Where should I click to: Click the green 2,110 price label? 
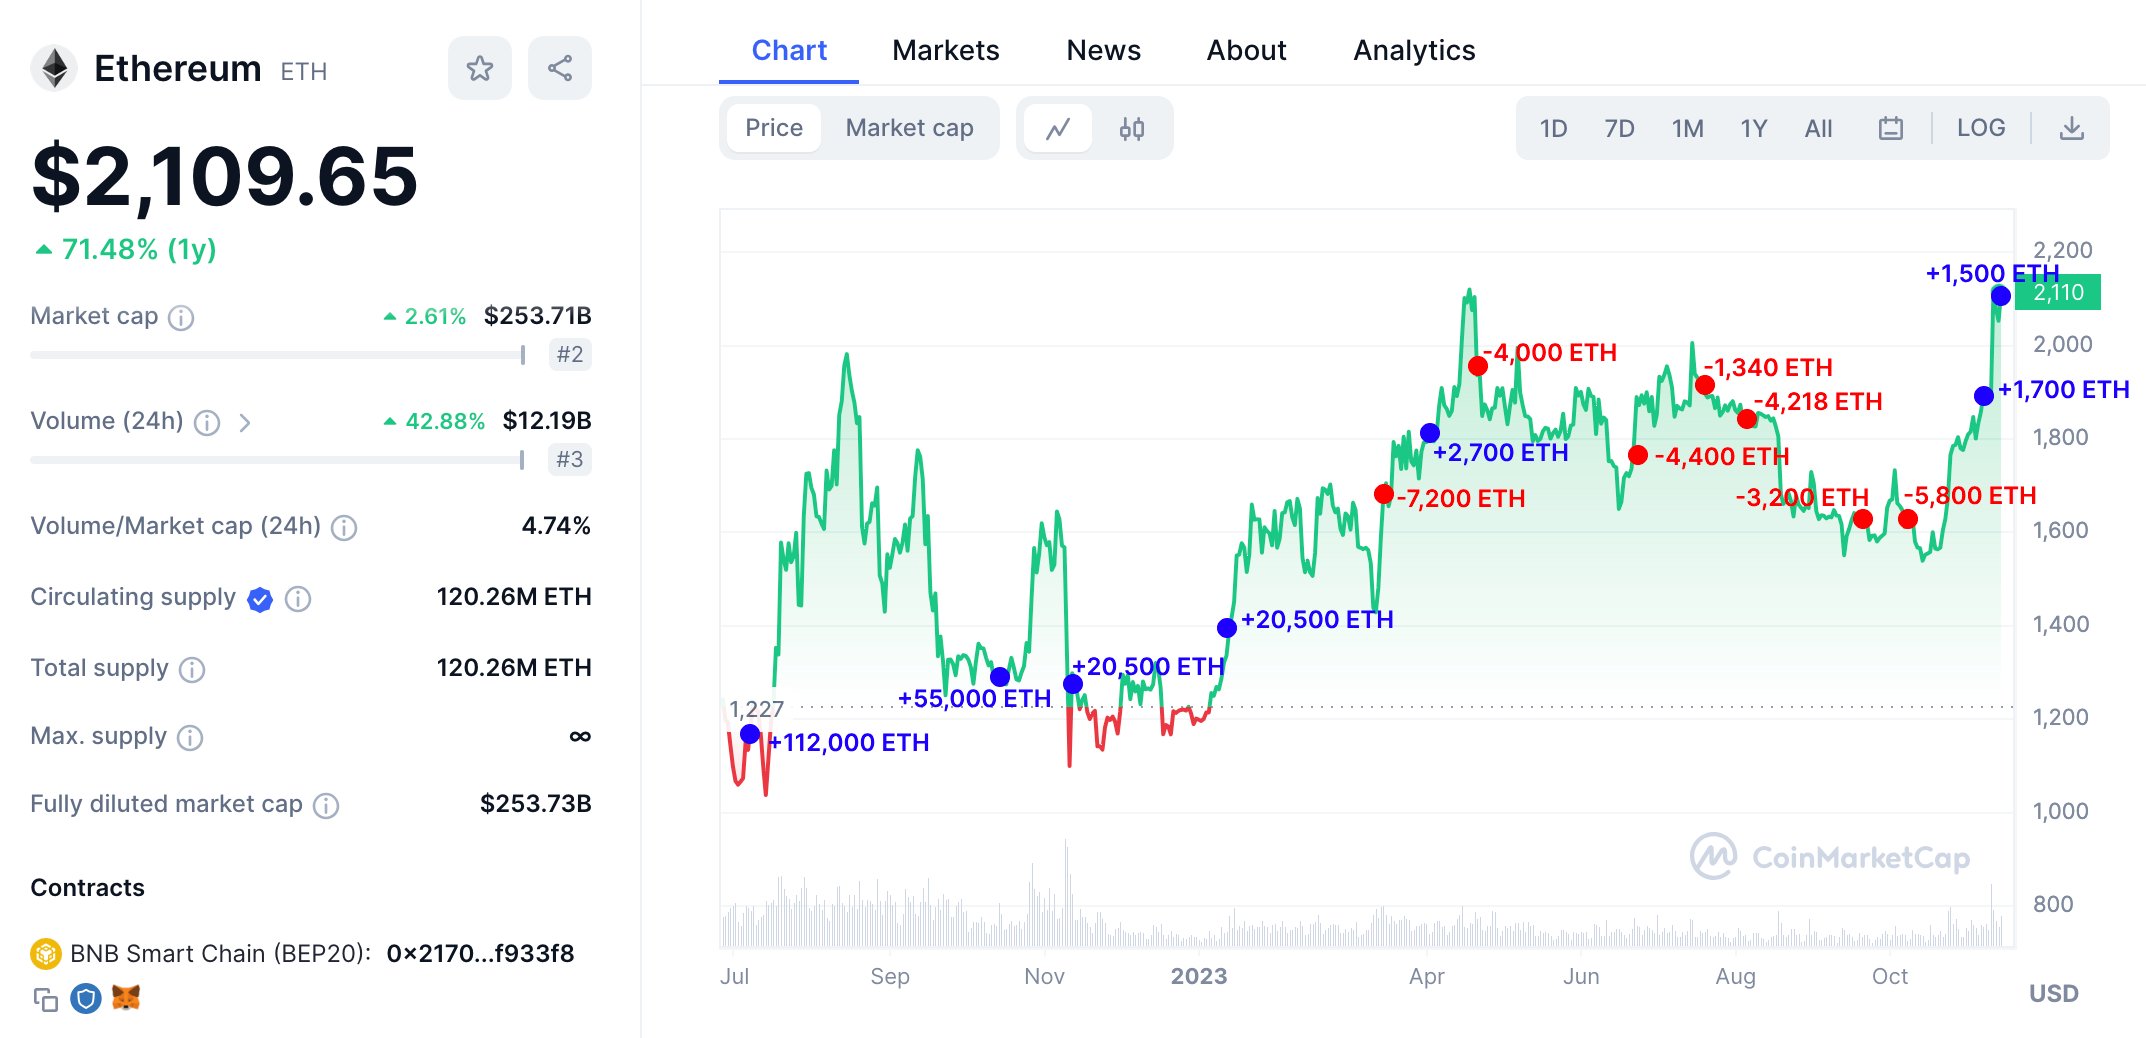click(x=2058, y=292)
